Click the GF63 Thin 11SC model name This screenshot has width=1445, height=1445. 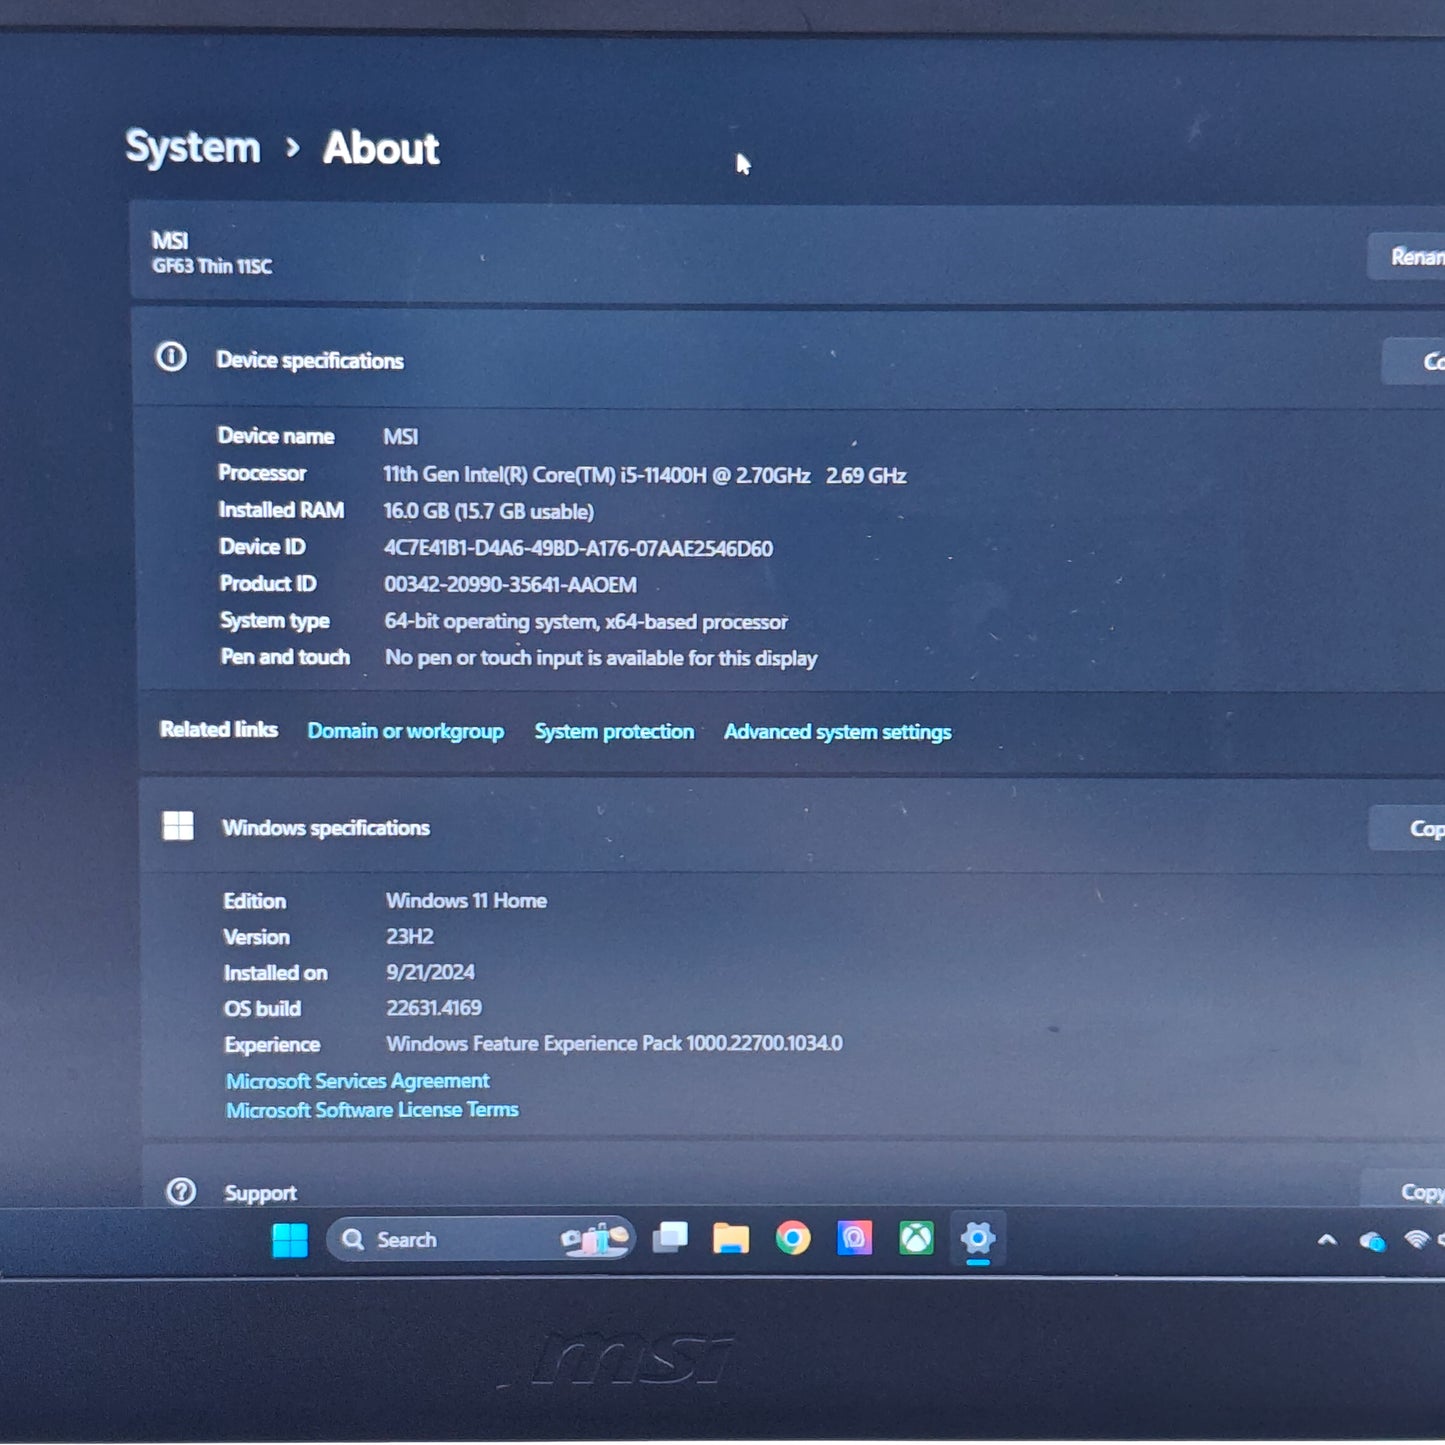click(x=212, y=266)
